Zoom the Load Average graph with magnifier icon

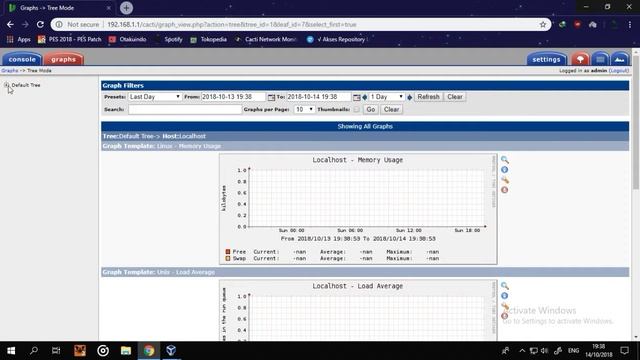tap(505, 286)
